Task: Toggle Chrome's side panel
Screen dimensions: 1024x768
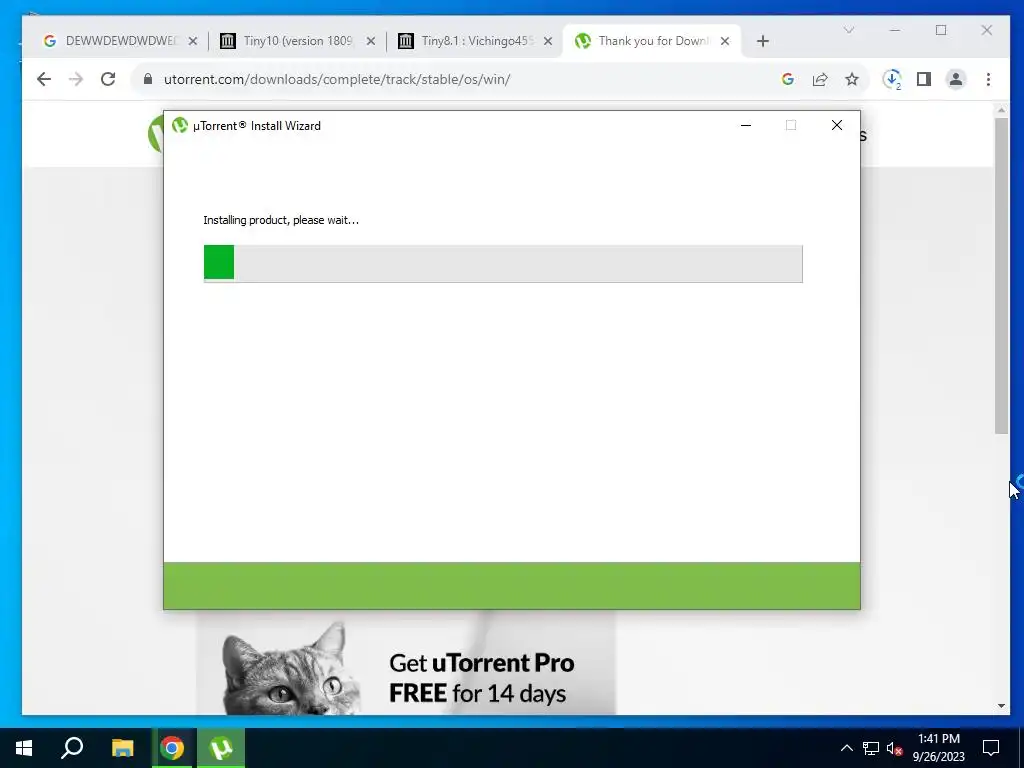Action: (923, 79)
